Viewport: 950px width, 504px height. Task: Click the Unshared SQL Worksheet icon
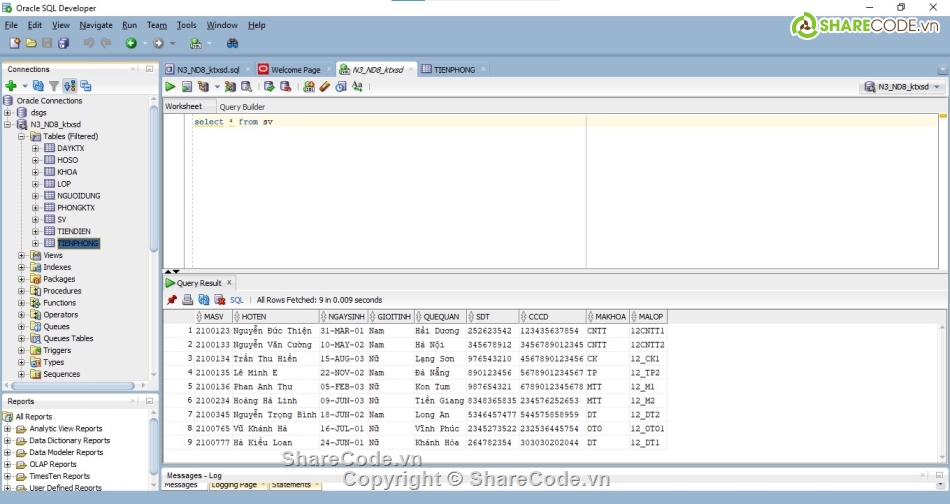[309, 87]
